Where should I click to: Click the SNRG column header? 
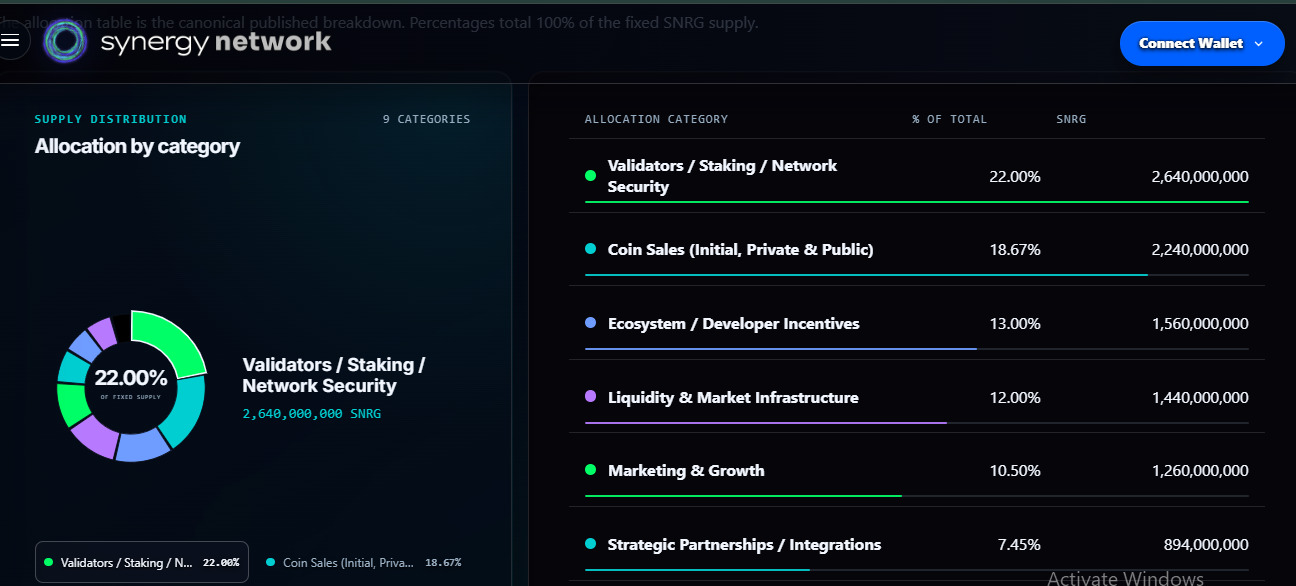click(1071, 119)
